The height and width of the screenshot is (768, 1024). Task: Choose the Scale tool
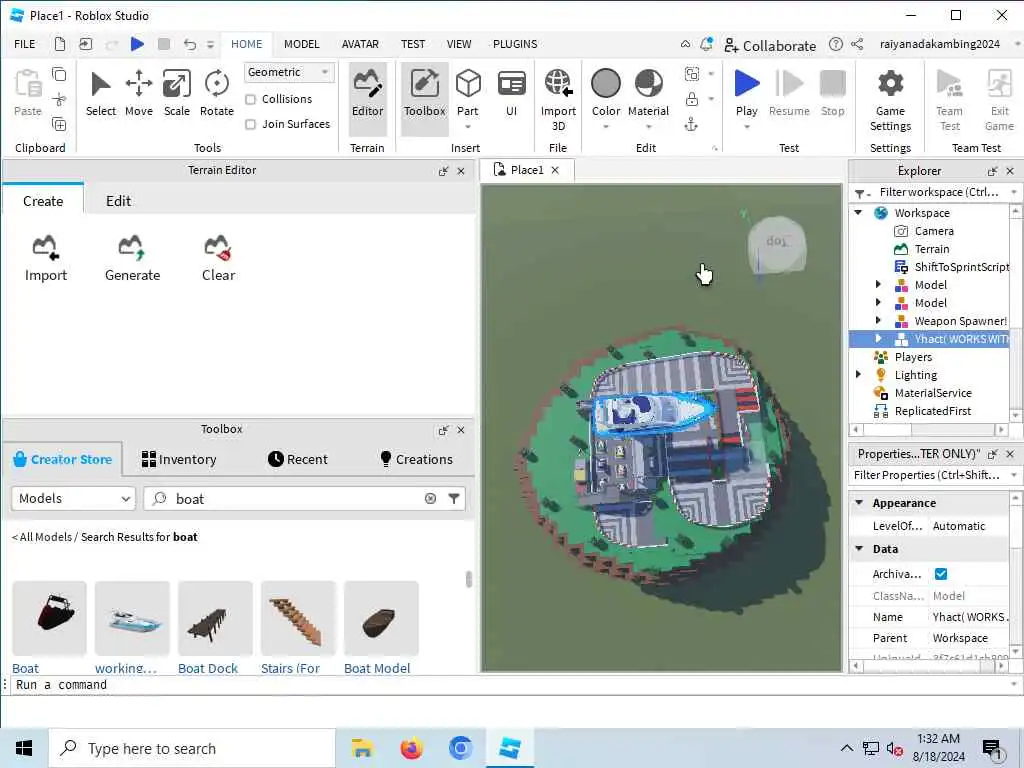[177, 94]
